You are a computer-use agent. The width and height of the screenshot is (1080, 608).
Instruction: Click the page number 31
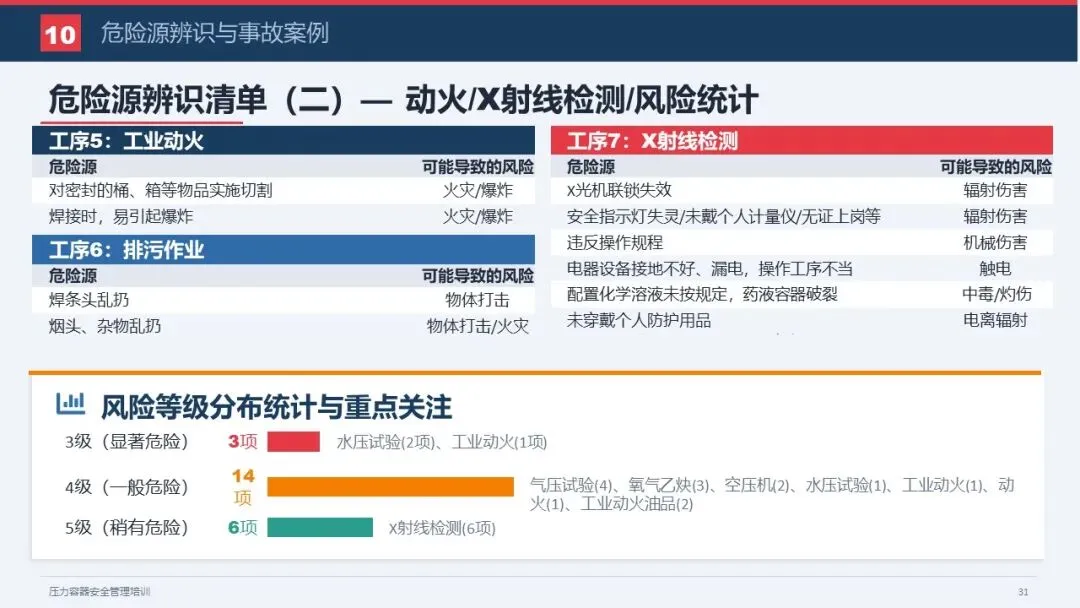(1024, 592)
